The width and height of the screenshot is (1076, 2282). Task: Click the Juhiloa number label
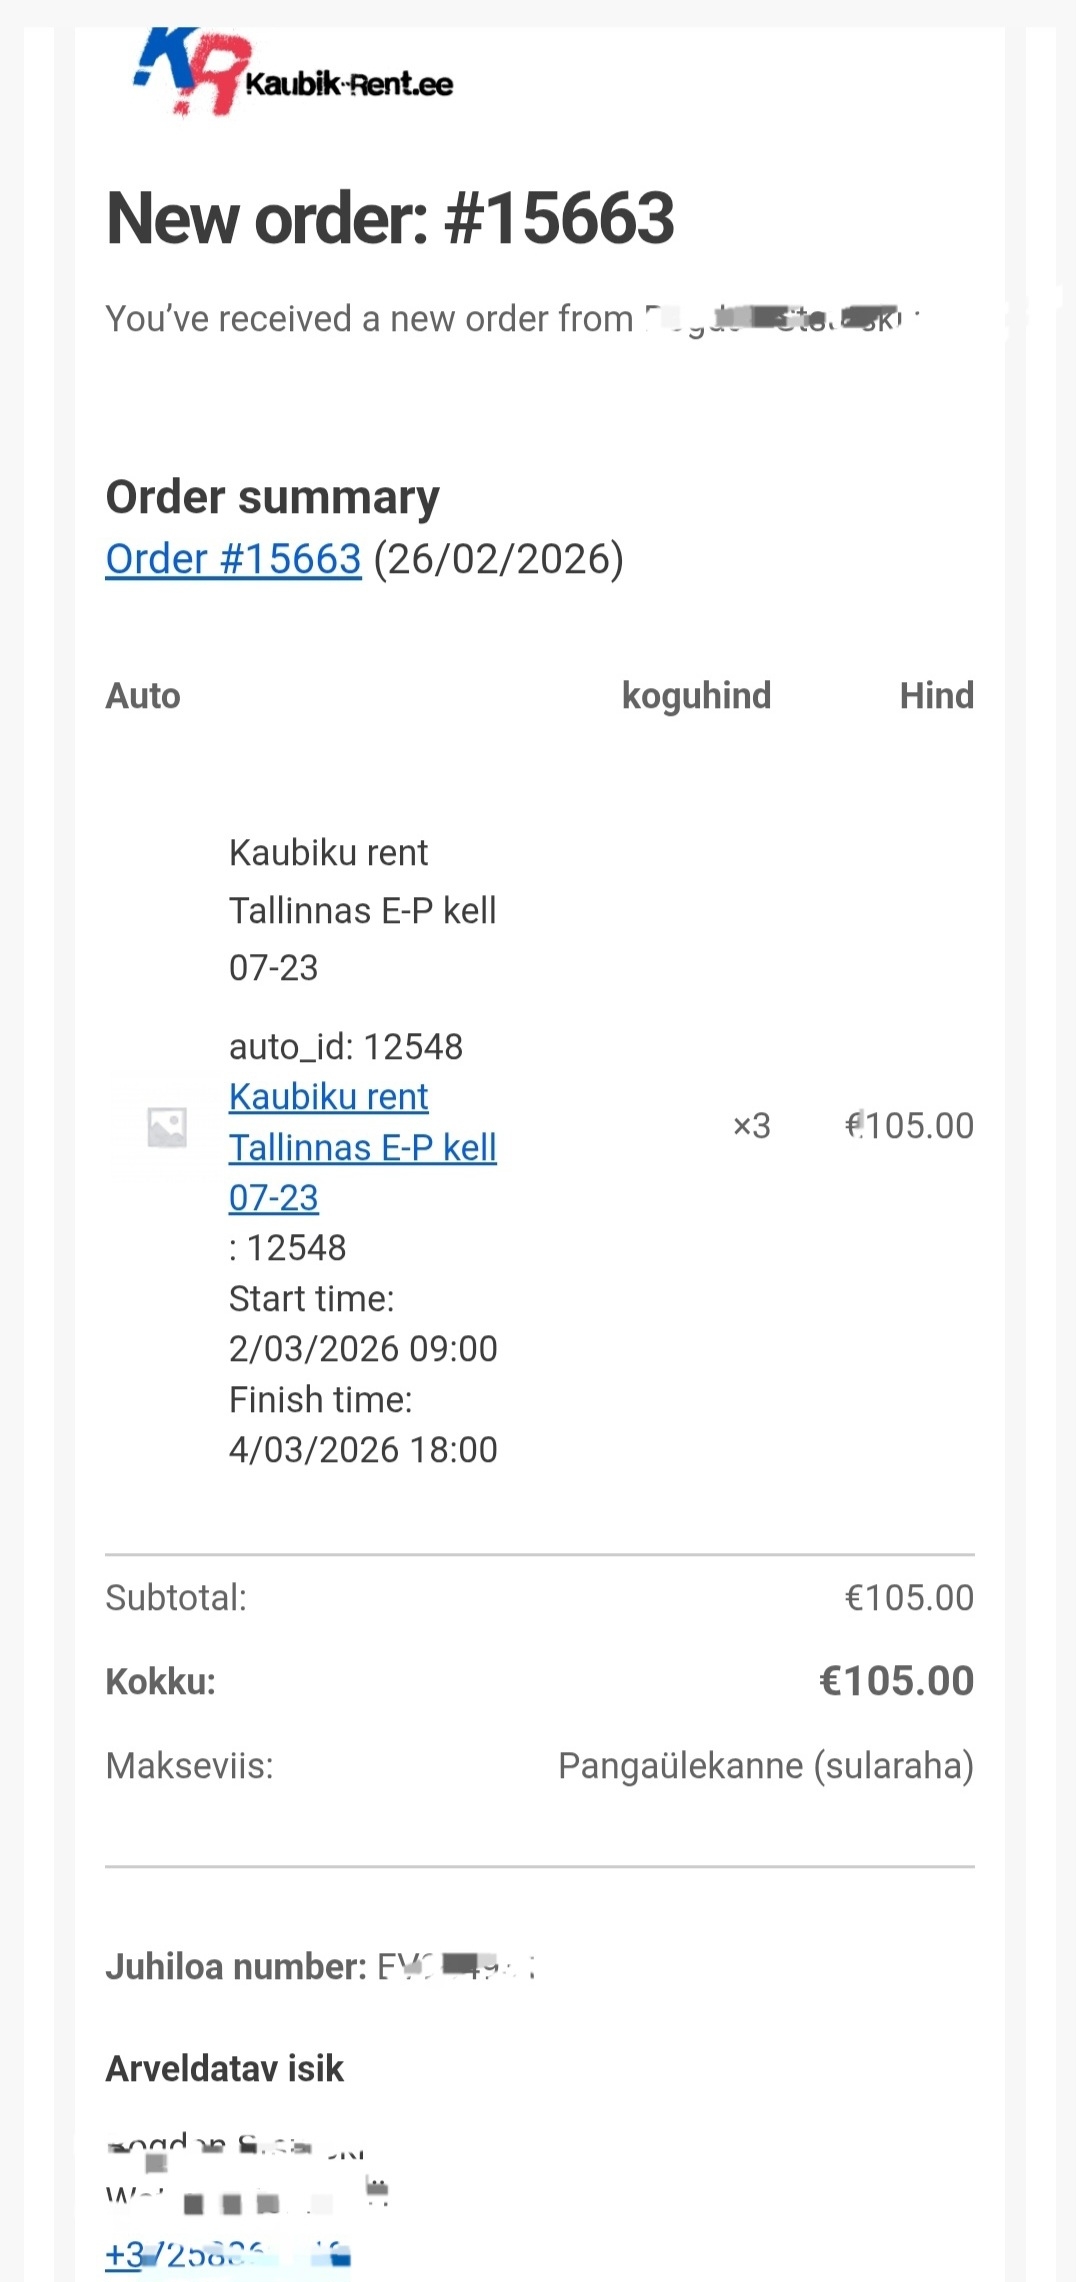pos(236,1967)
